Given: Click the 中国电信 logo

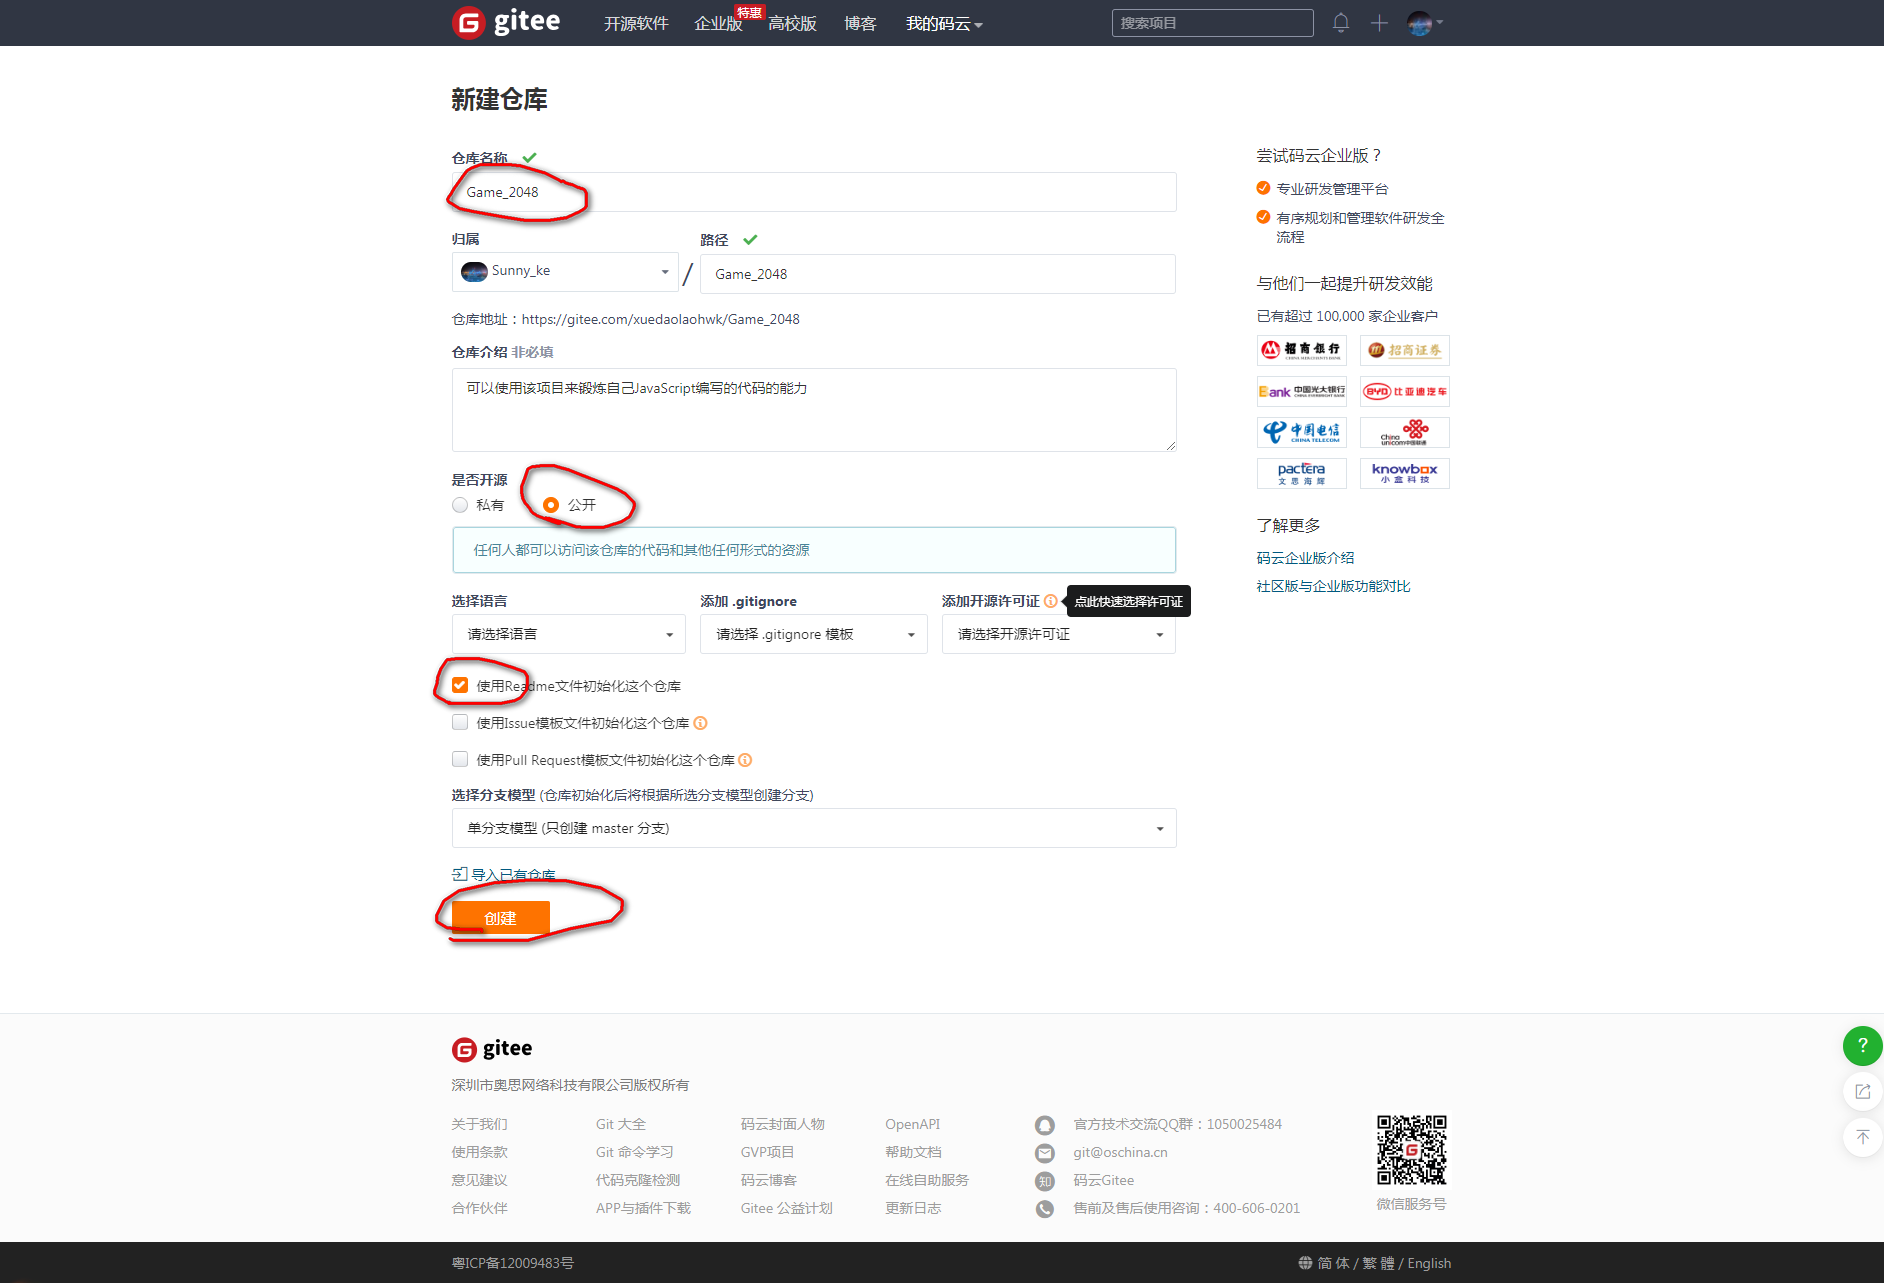Looking at the screenshot, I should click(1301, 432).
